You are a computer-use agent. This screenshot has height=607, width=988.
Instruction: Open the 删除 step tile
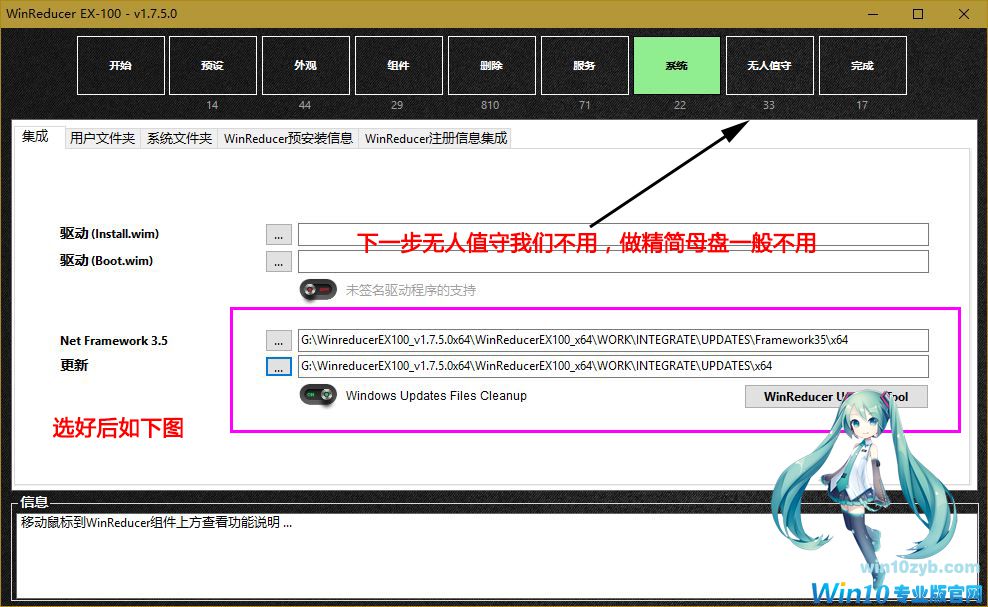click(x=491, y=66)
